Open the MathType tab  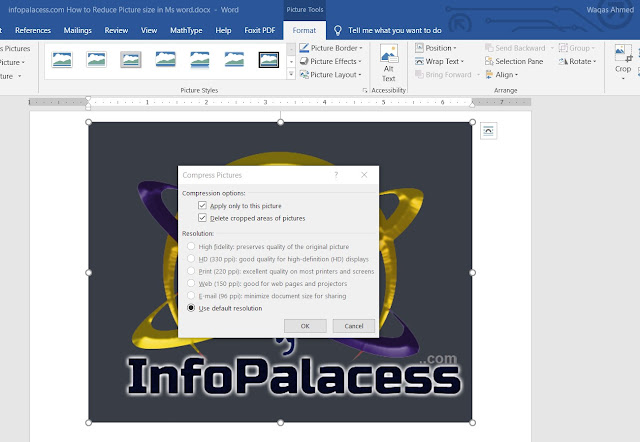click(x=186, y=30)
